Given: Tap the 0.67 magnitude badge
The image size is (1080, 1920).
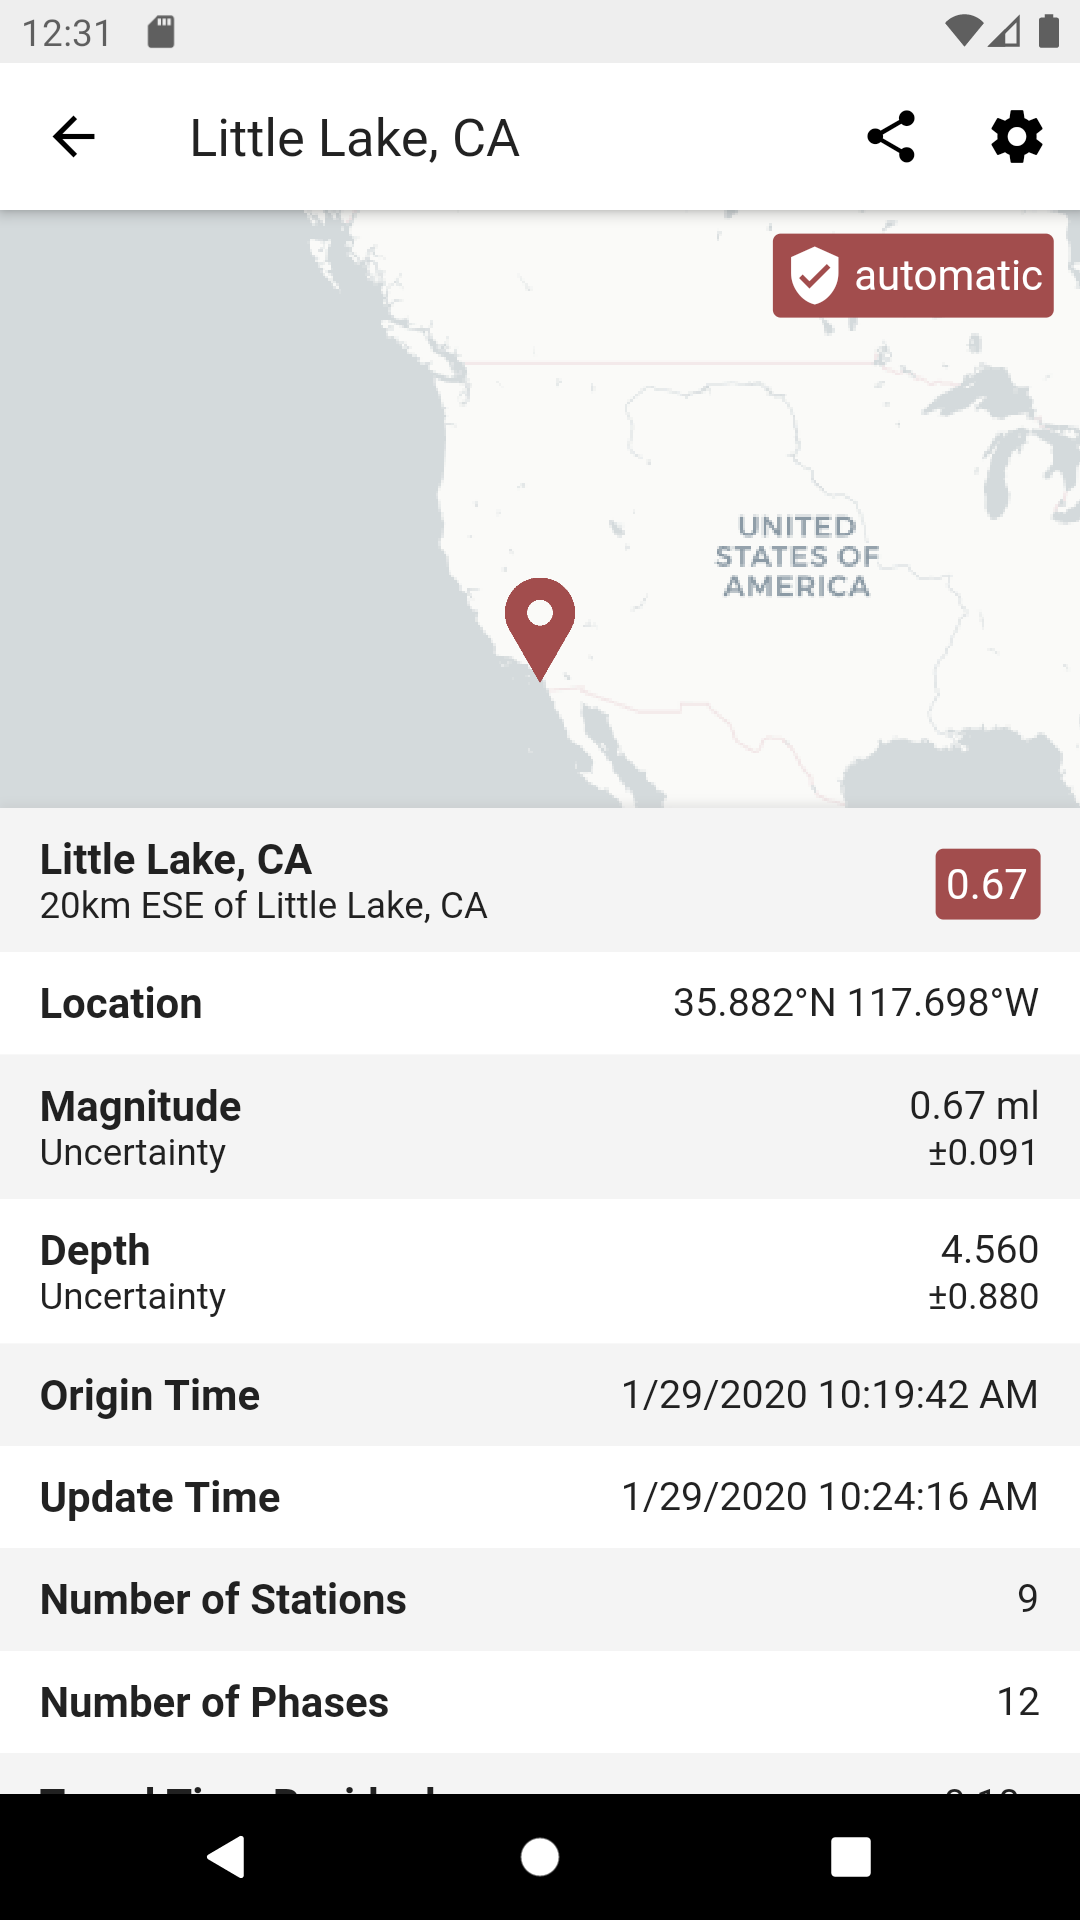Looking at the screenshot, I should pyautogui.click(x=987, y=884).
